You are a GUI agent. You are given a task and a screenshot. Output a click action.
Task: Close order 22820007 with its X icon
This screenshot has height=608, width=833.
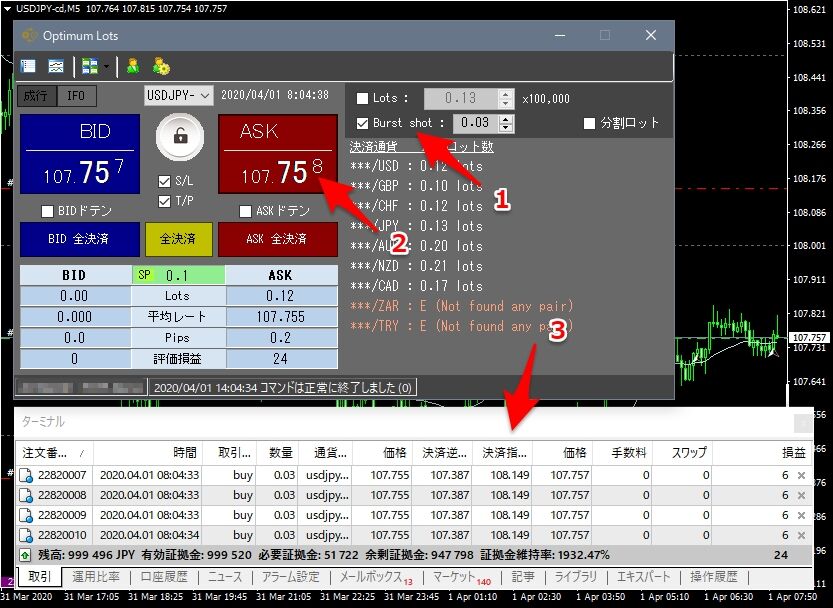click(801, 475)
